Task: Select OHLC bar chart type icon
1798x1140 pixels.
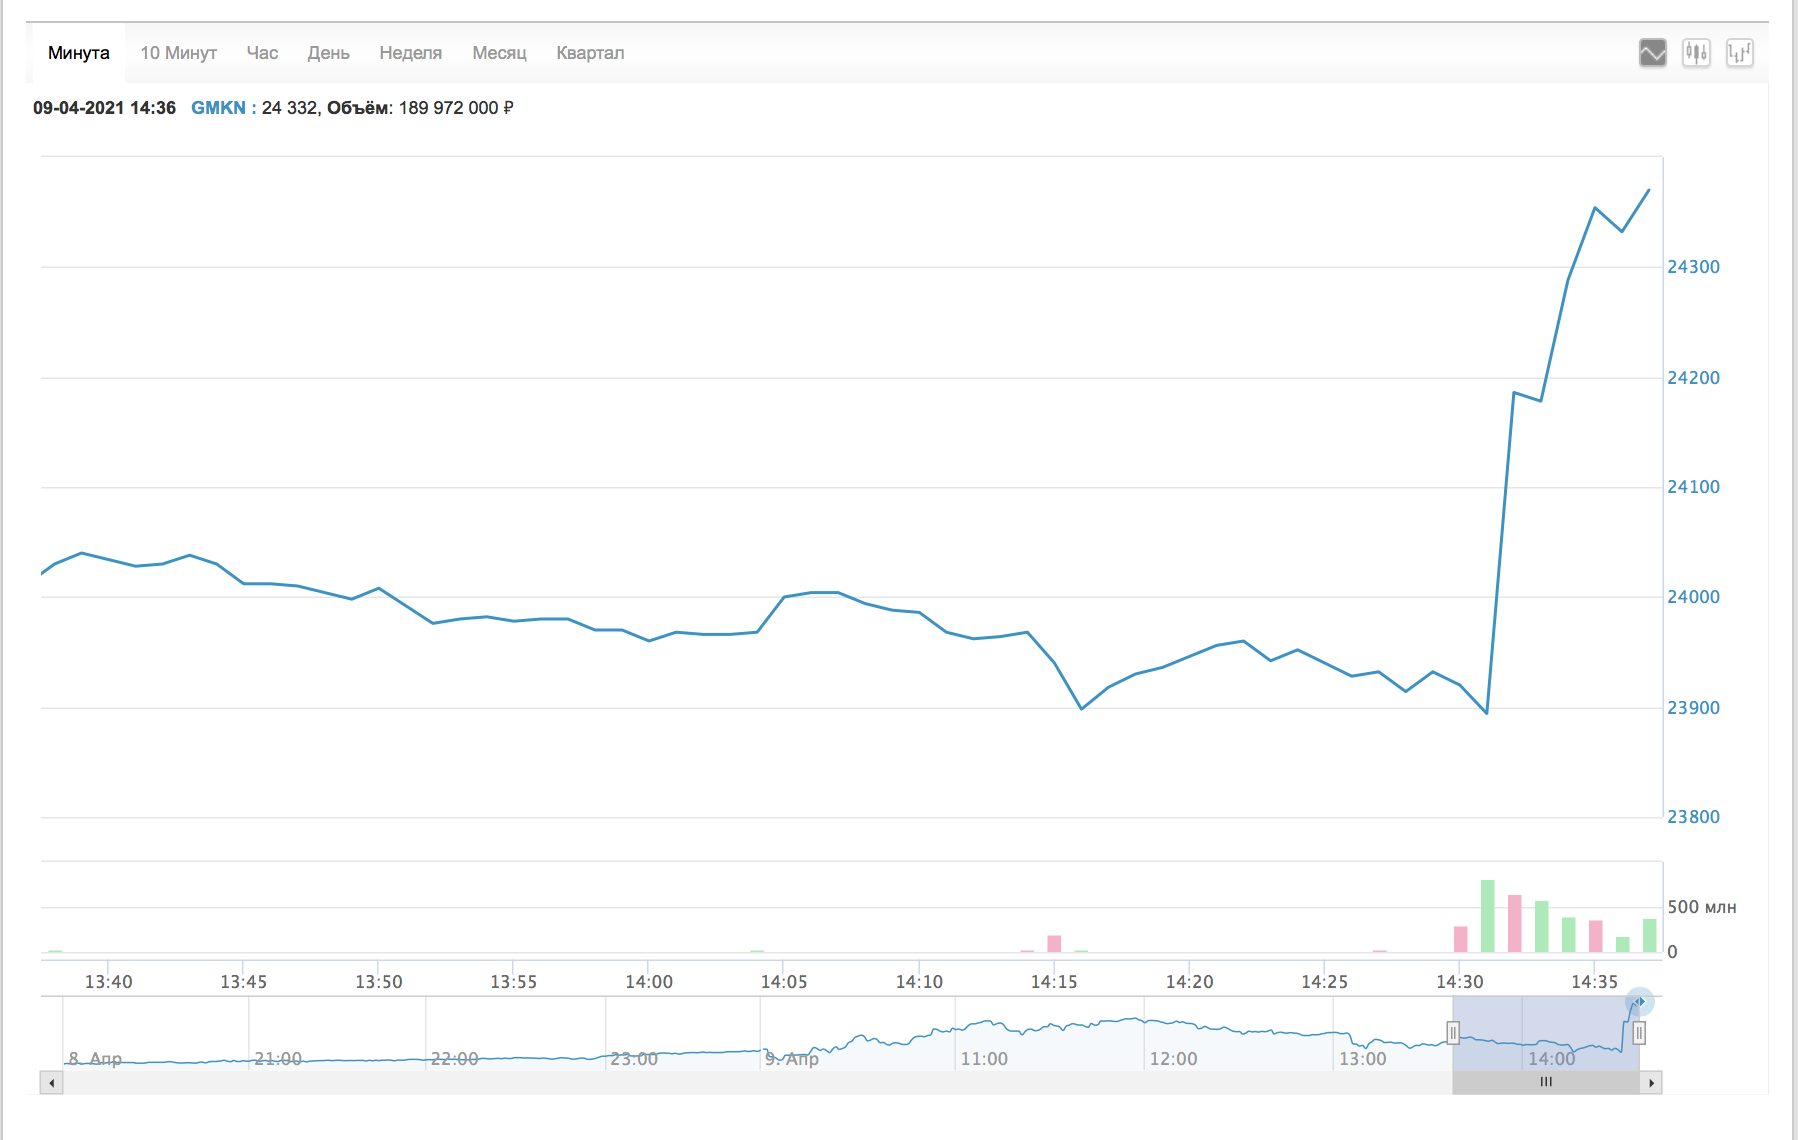Action: click(x=1740, y=53)
